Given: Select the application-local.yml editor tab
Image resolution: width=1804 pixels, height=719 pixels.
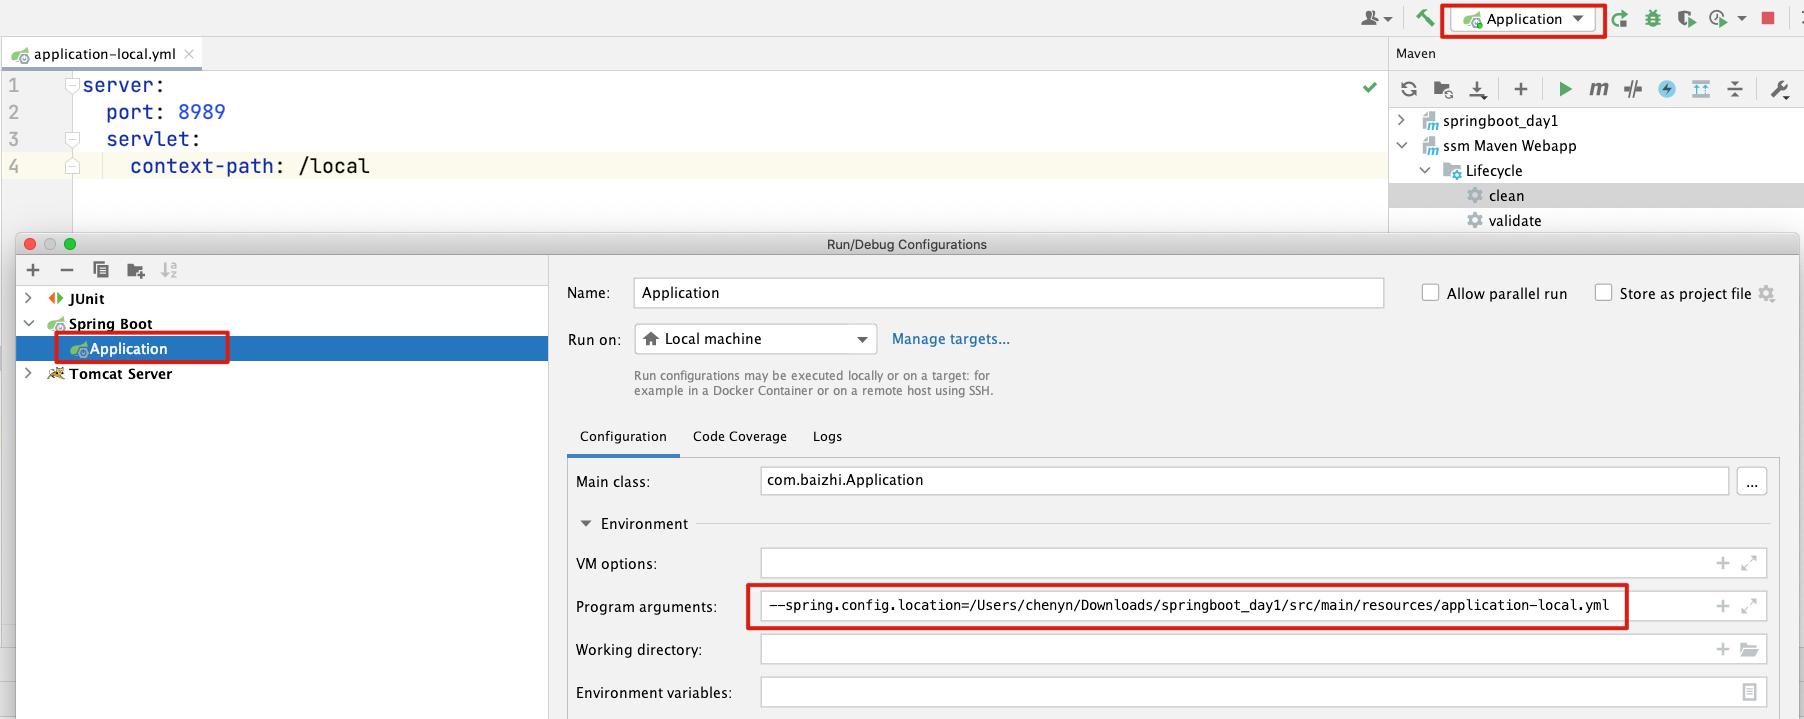Looking at the screenshot, I should click(x=104, y=54).
